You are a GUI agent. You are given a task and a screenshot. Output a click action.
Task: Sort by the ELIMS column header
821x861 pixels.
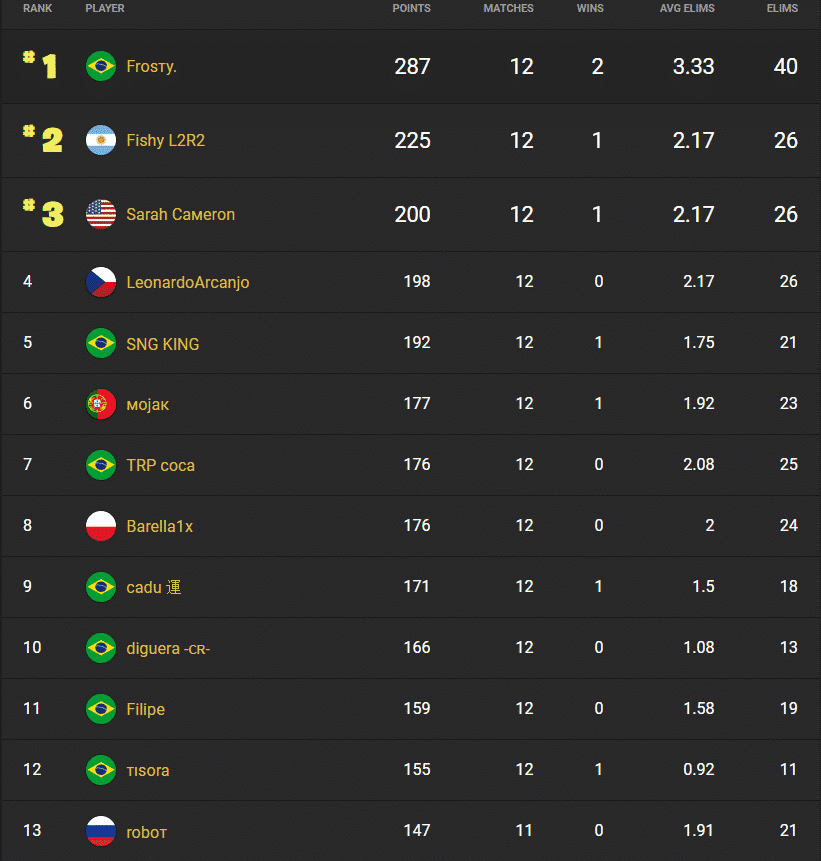click(782, 8)
